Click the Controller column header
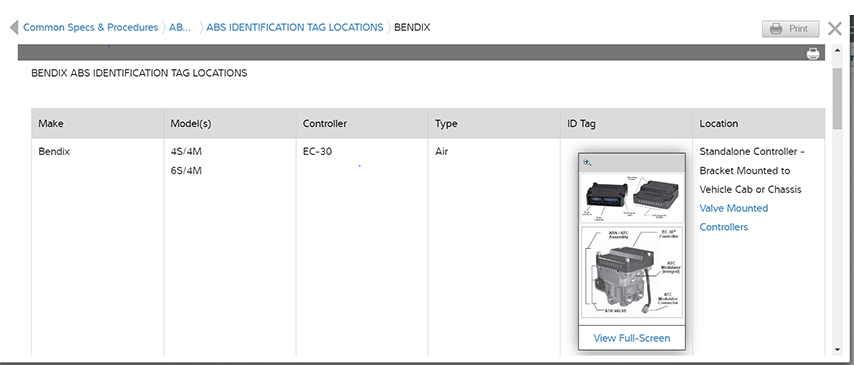Image resolution: width=854 pixels, height=365 pixels. pyautogui.click(x=362, y=124)
